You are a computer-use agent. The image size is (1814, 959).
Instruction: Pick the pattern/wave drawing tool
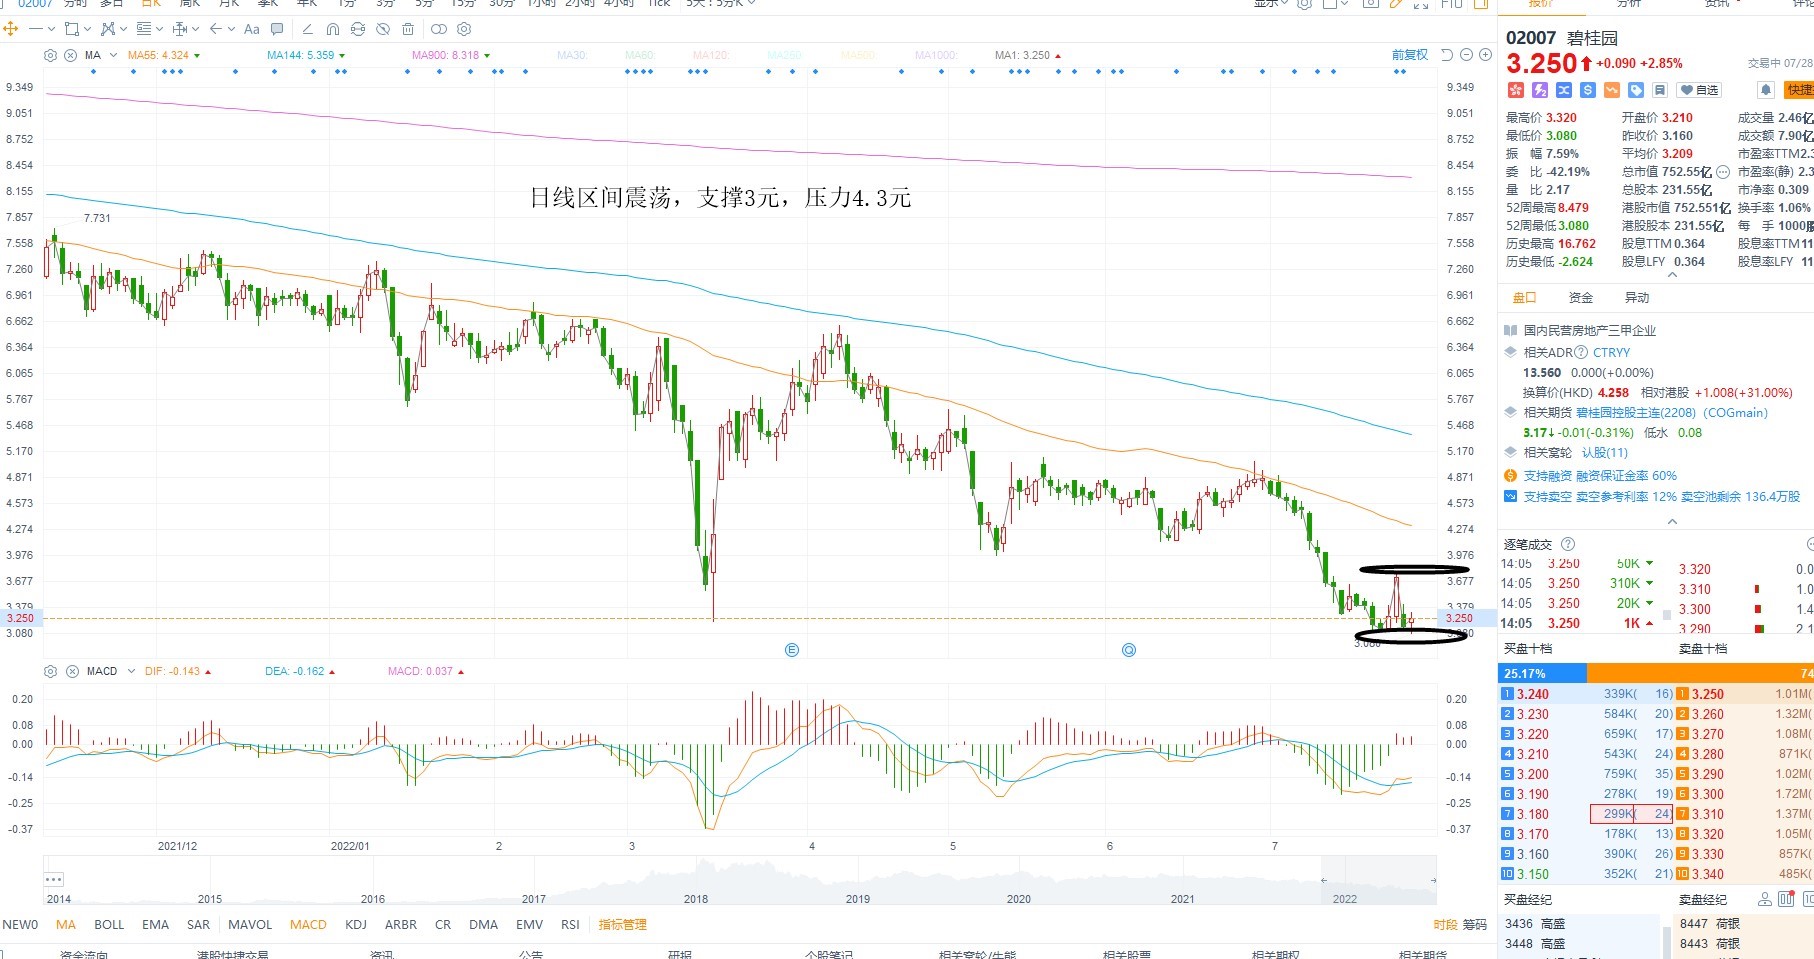point(108,29)
